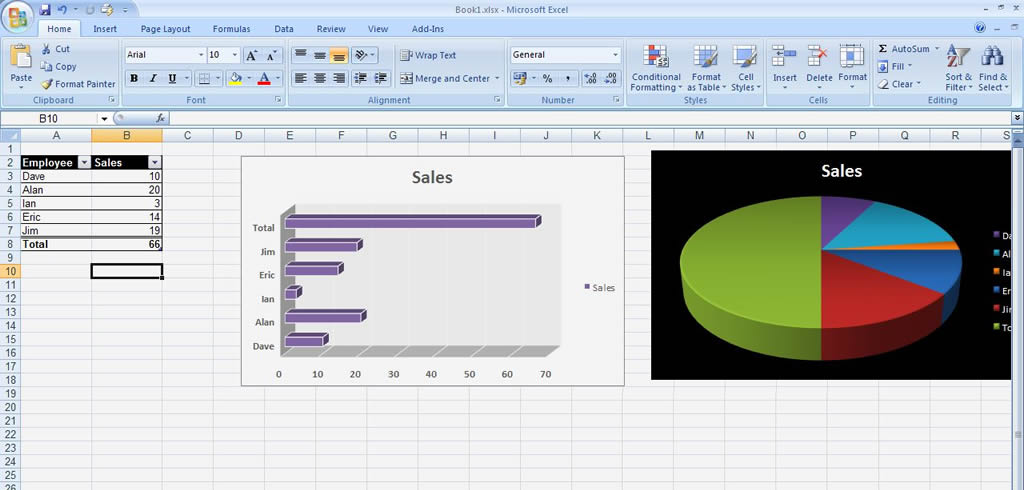The width and height of the screenshot is (1024, 490).
Task: Open Conditional Formatting
Action: click(x=656, y=68)
